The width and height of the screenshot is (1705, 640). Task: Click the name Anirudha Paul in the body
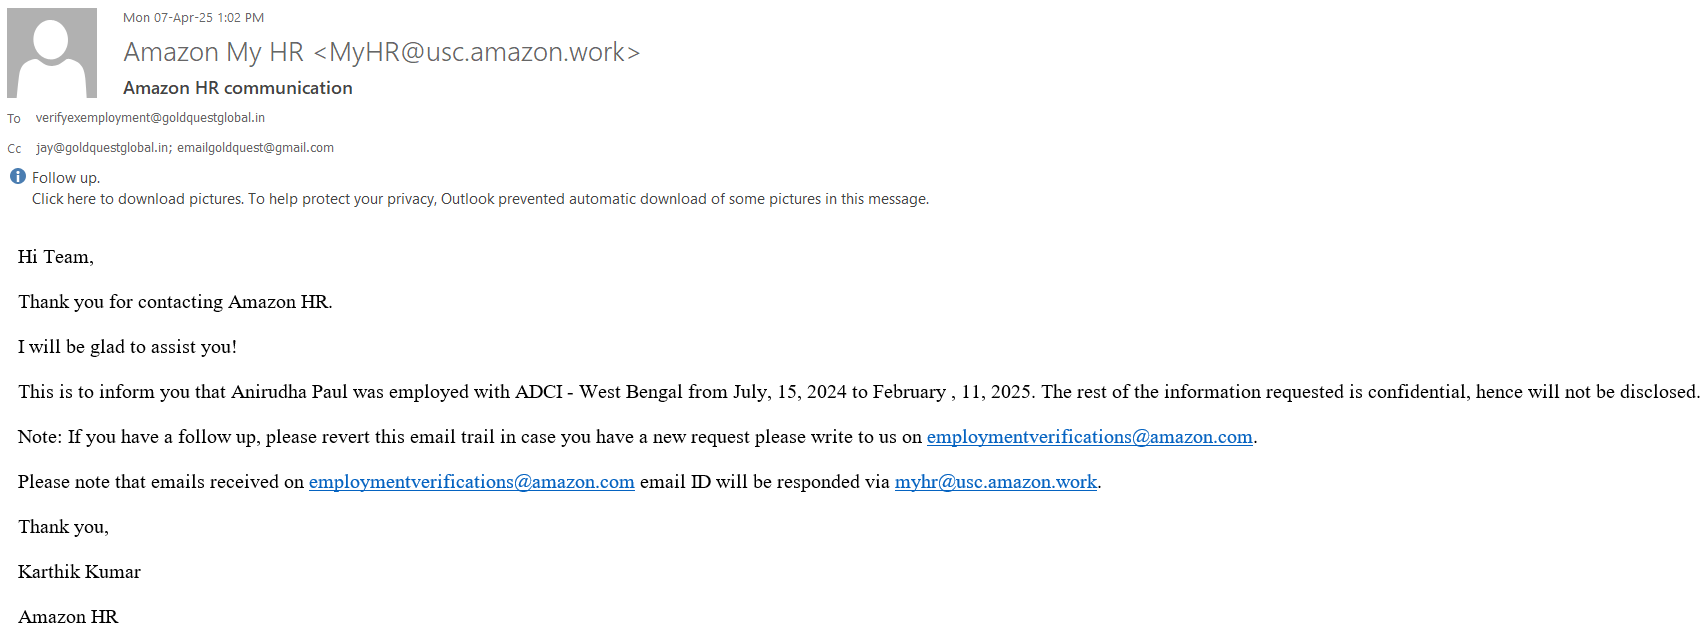(x=289, y=392)
